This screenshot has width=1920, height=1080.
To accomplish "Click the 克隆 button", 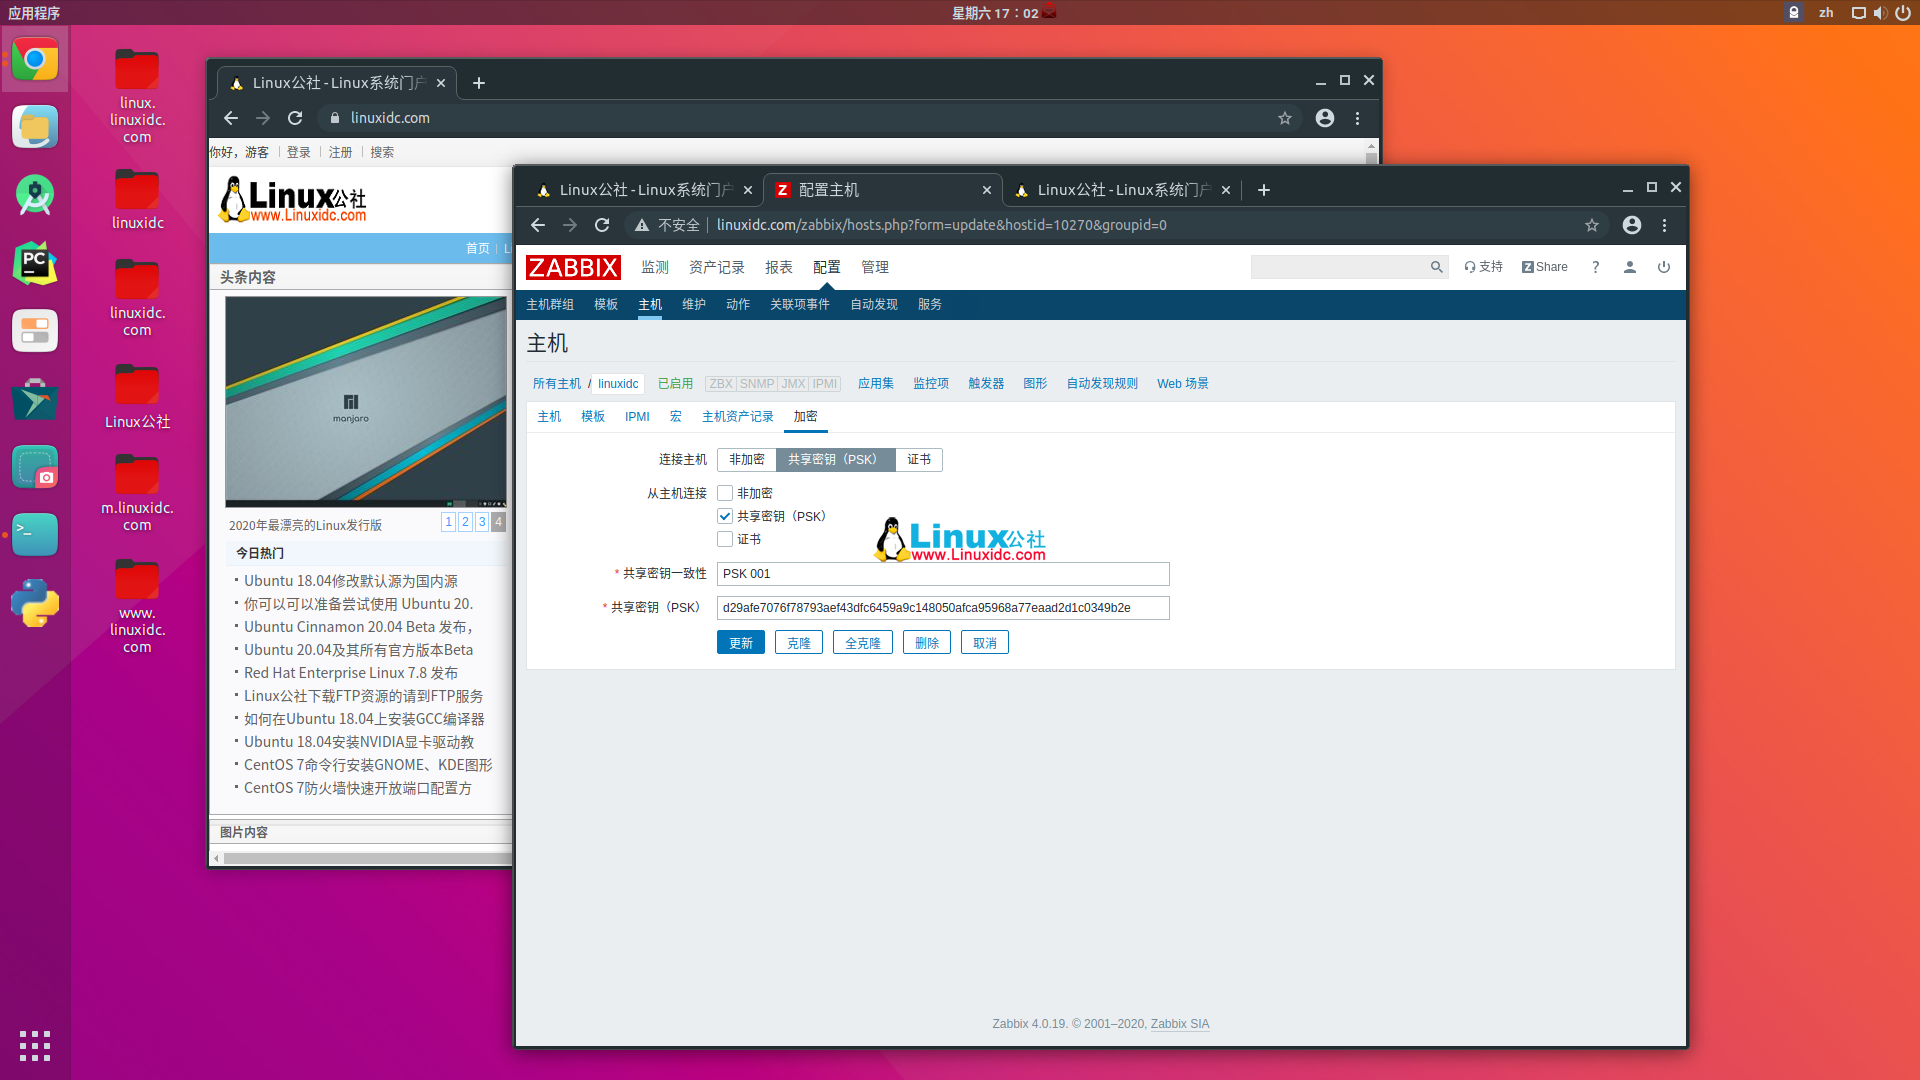I will [x=799, y=642].
